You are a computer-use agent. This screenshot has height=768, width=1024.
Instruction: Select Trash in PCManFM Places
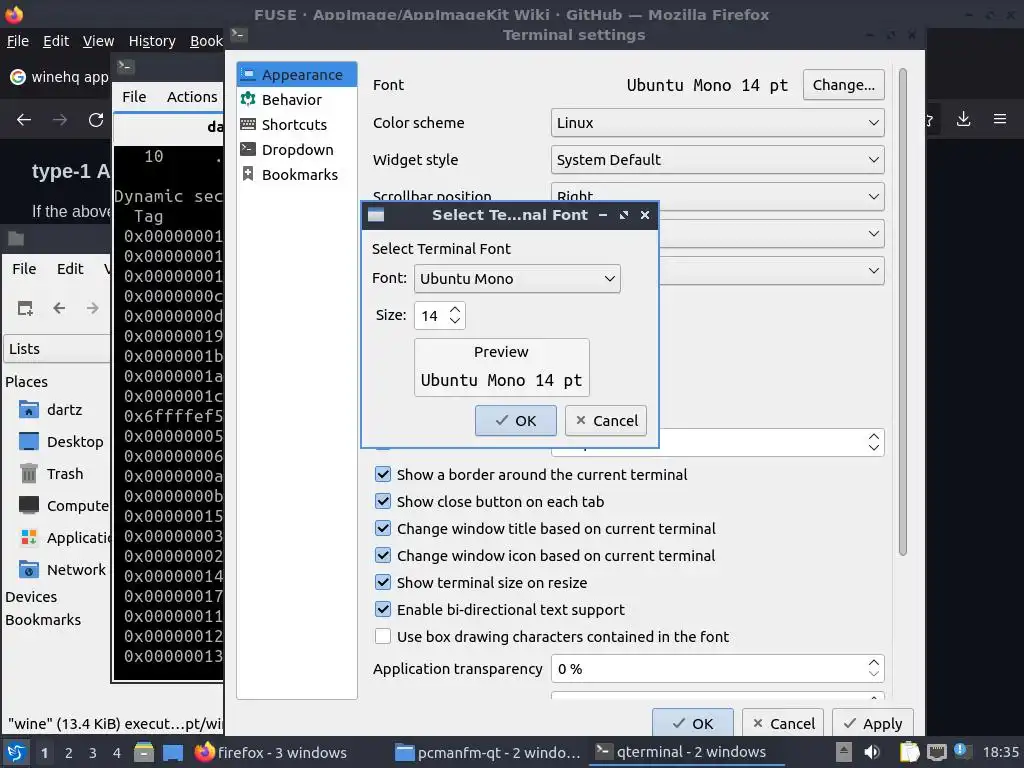coord(52,474)
